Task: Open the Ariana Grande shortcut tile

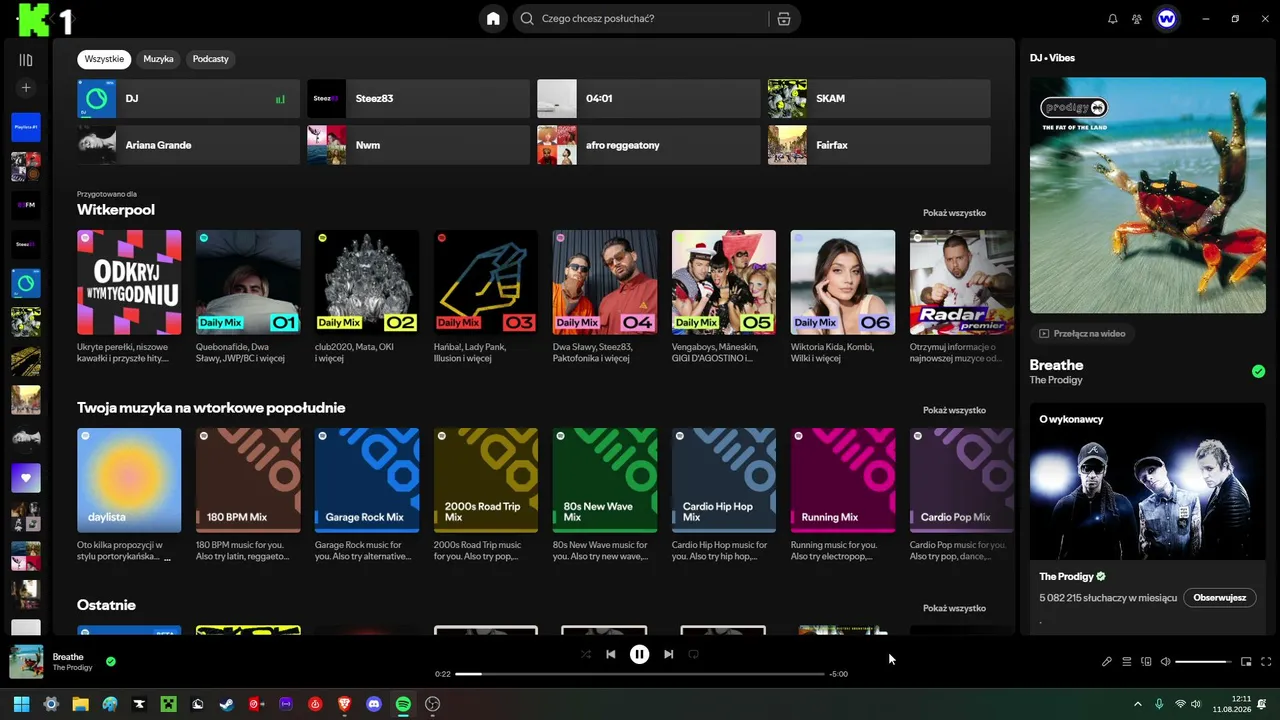Action: tap(188, 145)
